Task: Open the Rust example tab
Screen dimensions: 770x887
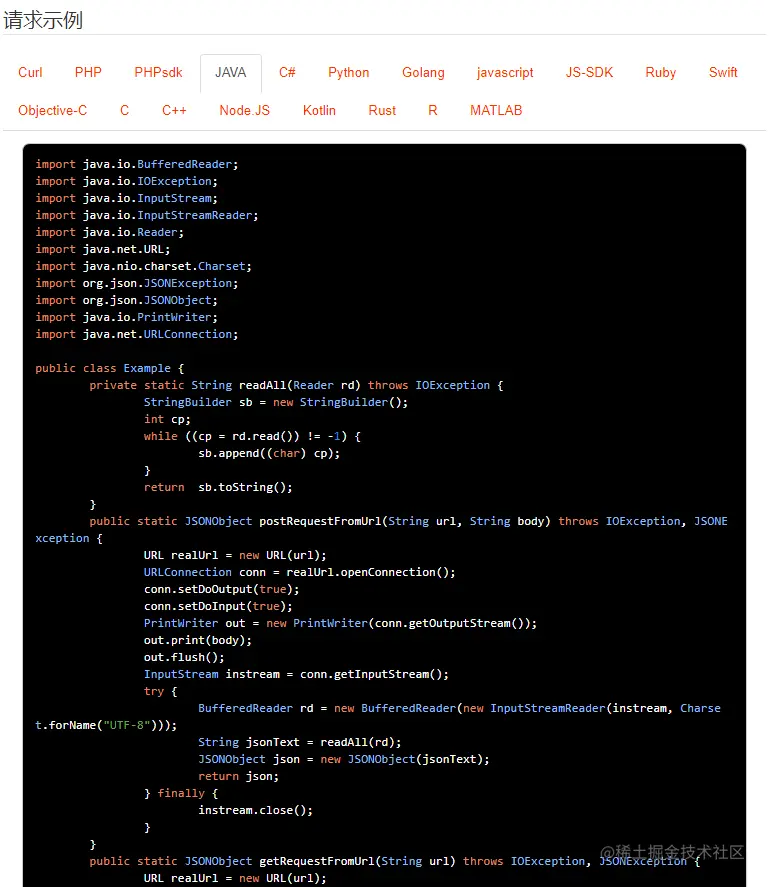Action: coord(382,110)
